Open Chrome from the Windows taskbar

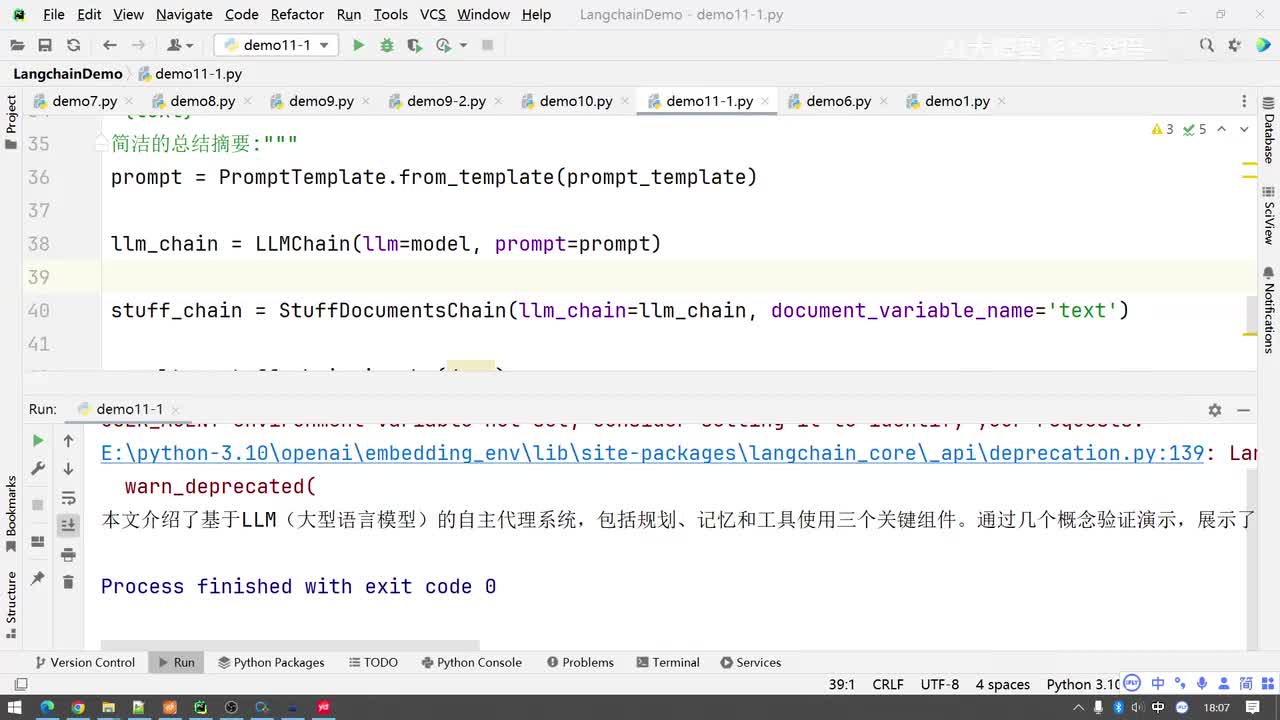tap(77, 707)
